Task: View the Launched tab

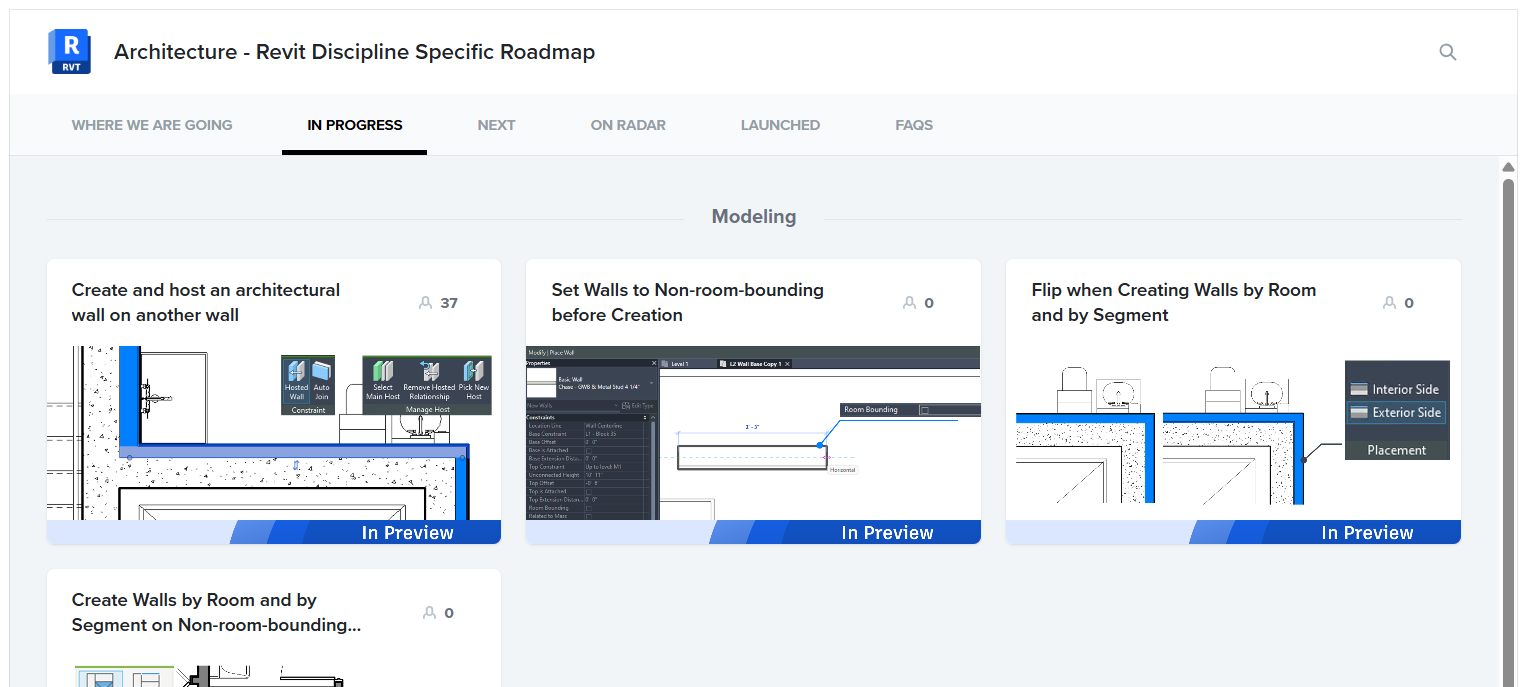Action: [x=780, y=125]
